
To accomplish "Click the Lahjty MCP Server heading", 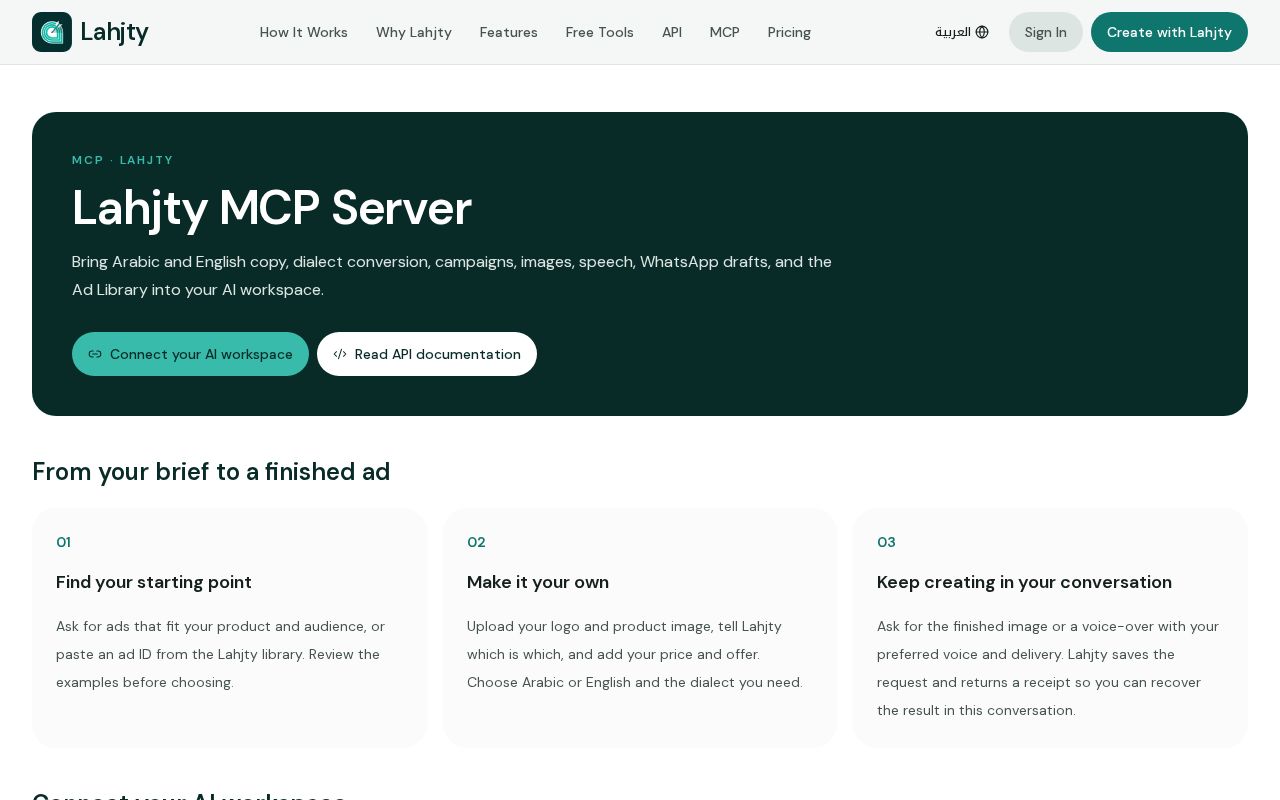I will point(272,208).
